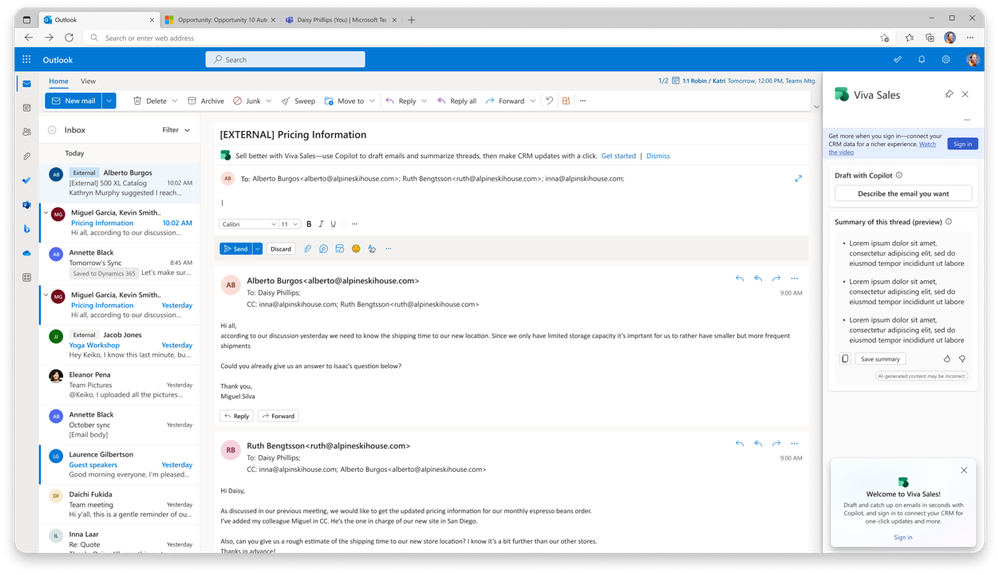
Task: Collapse the 10:02 AM Pricing Information conversation
Action: (x=46, y=213)
